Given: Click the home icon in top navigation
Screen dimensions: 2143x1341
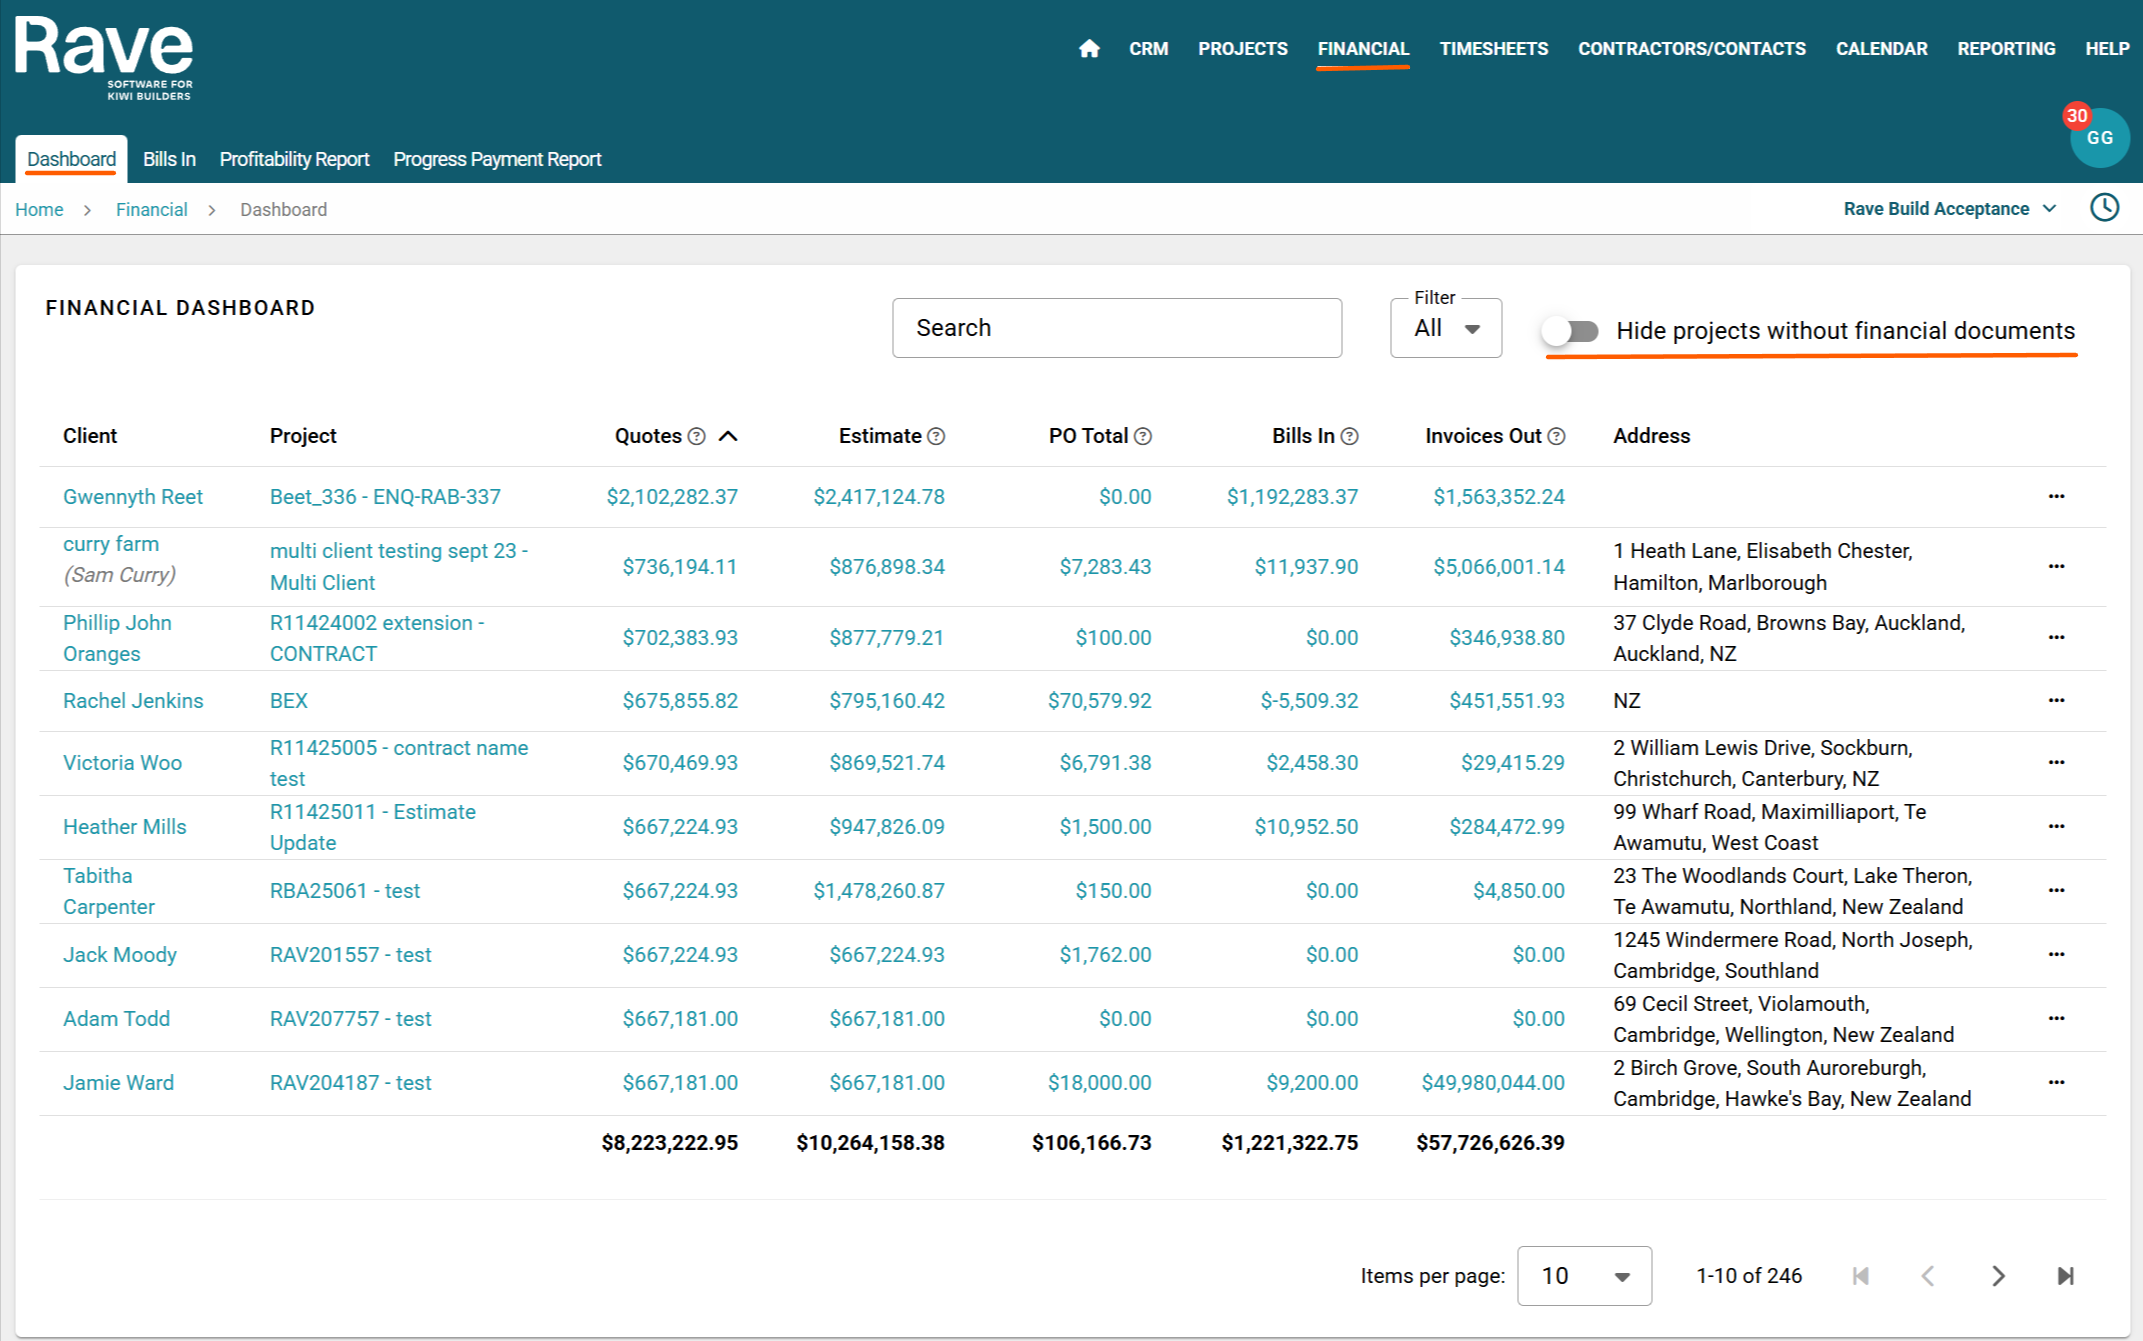Looking at the screenshot, I should 1089,49.
